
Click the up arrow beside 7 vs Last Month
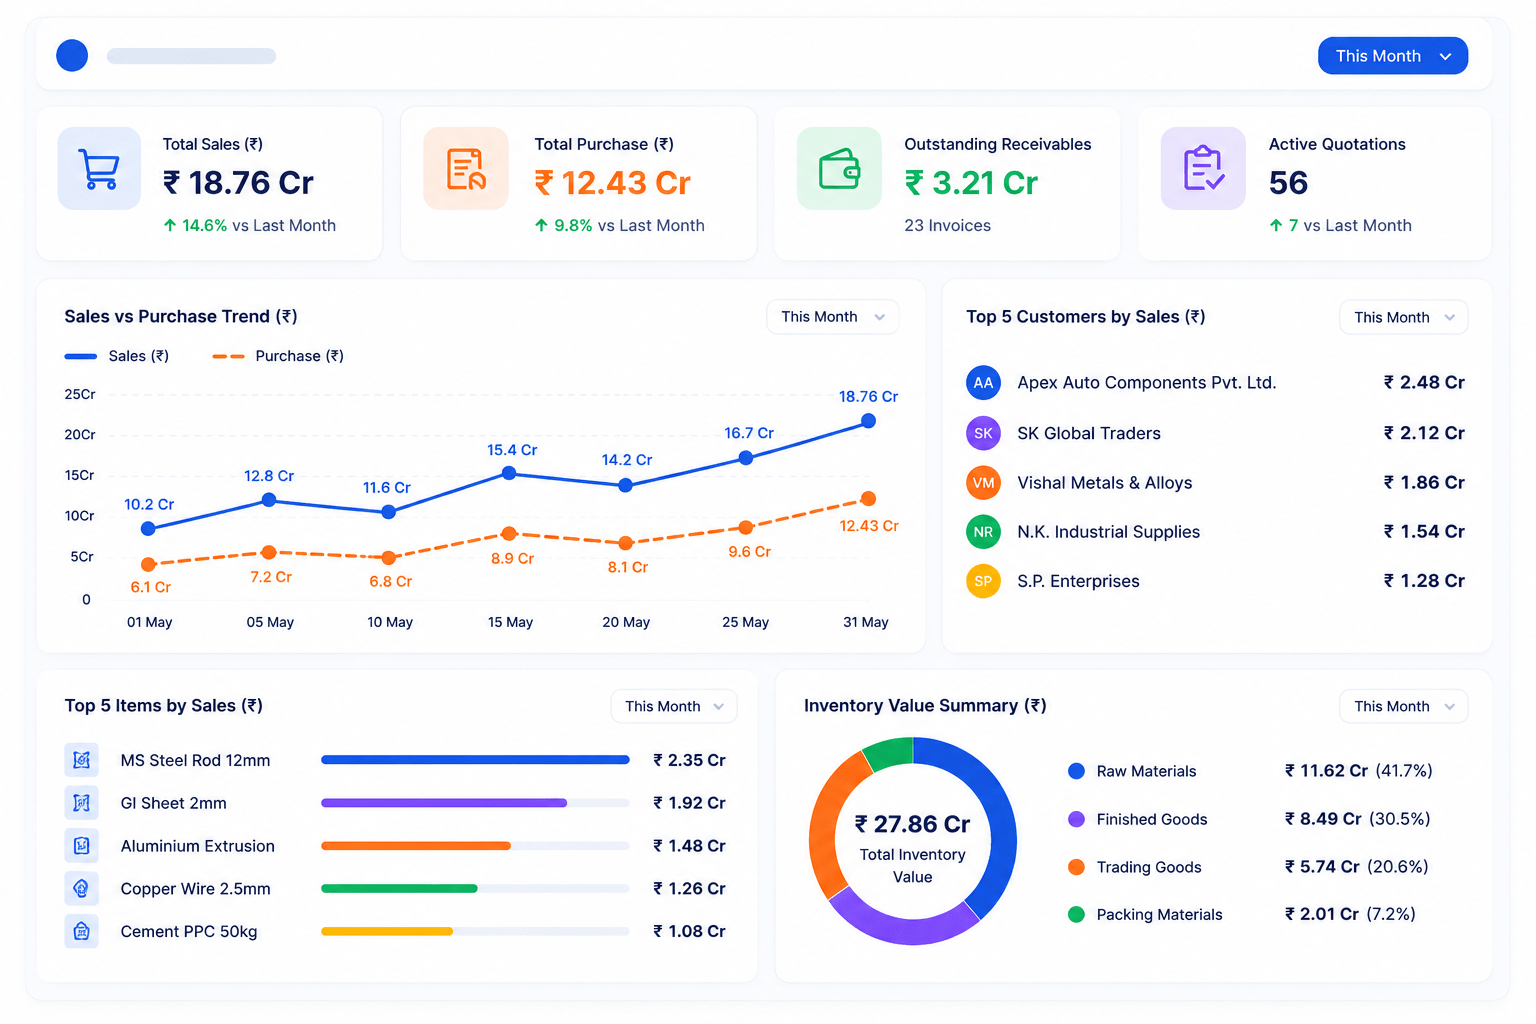[1276, 226]
